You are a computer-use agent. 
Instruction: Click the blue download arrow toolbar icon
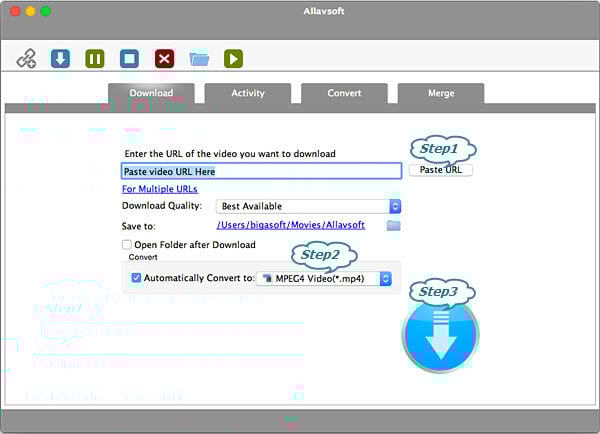(60, 59)
